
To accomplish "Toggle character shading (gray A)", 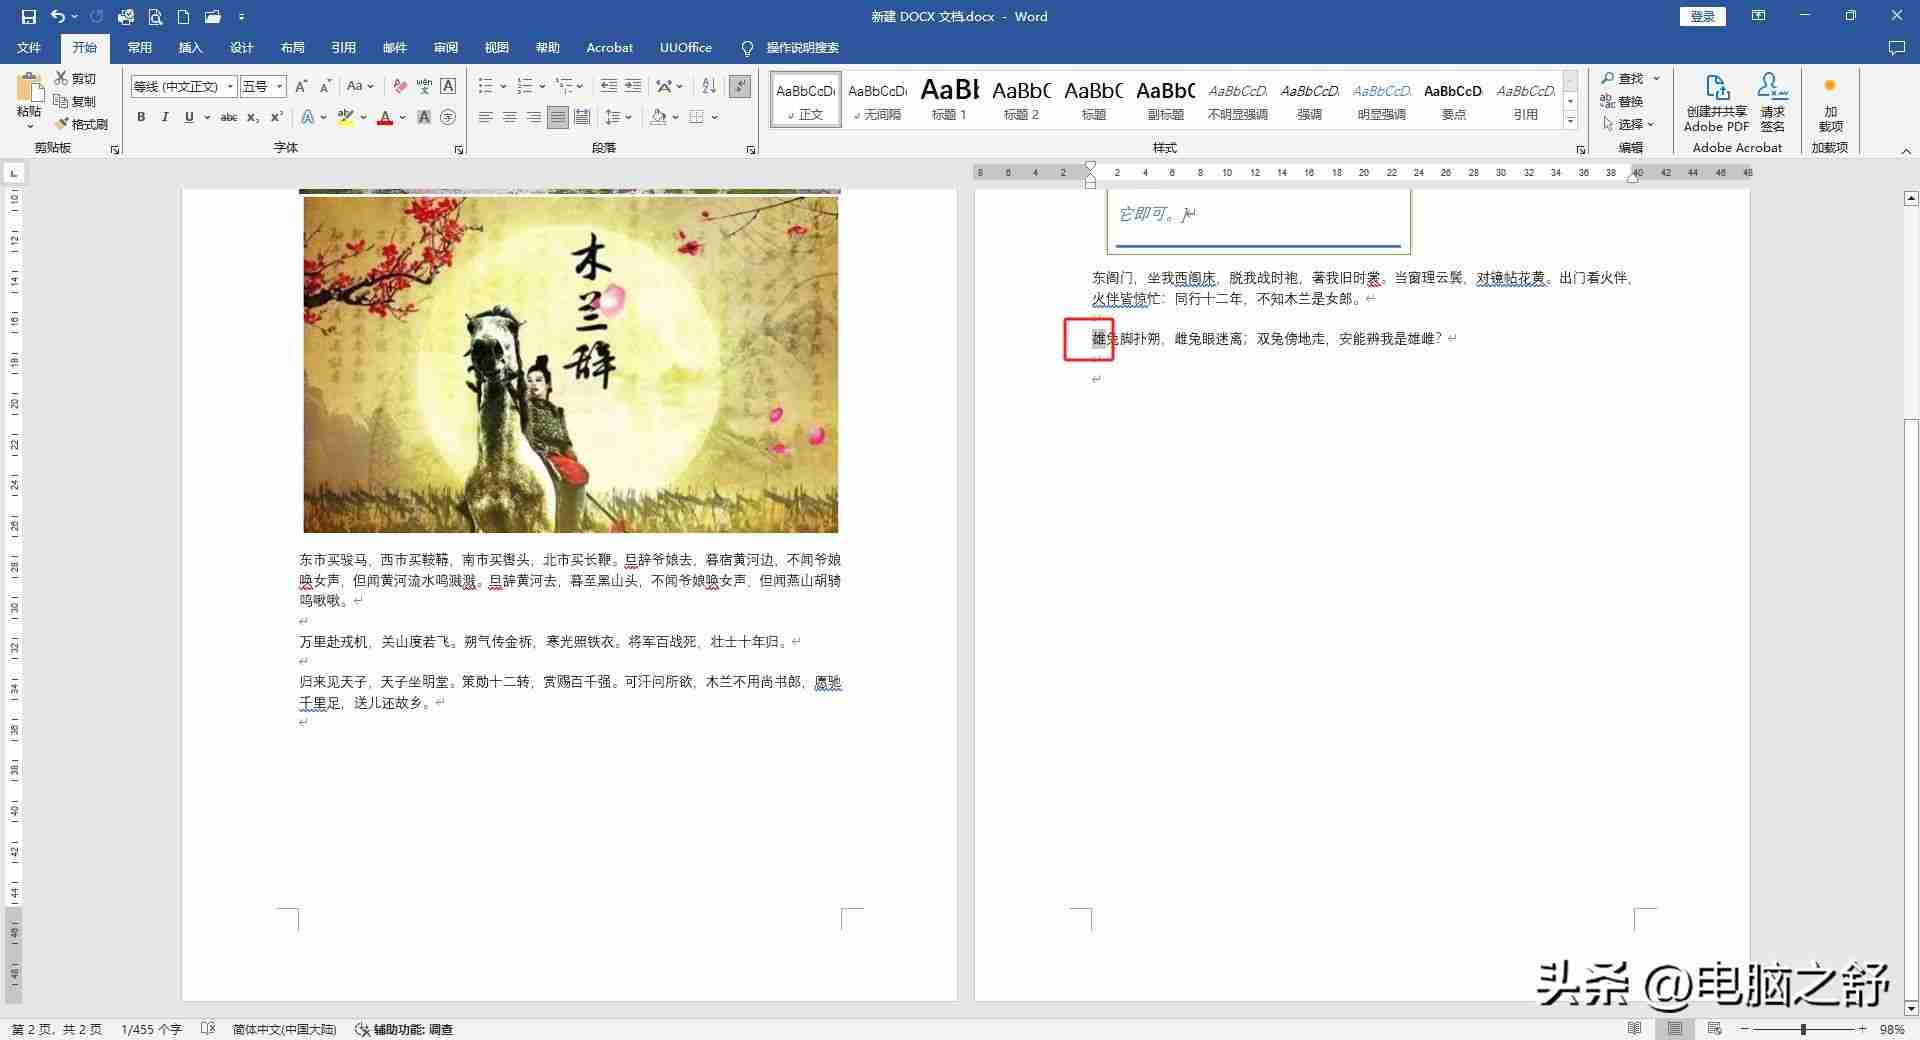I will point(424,117).
